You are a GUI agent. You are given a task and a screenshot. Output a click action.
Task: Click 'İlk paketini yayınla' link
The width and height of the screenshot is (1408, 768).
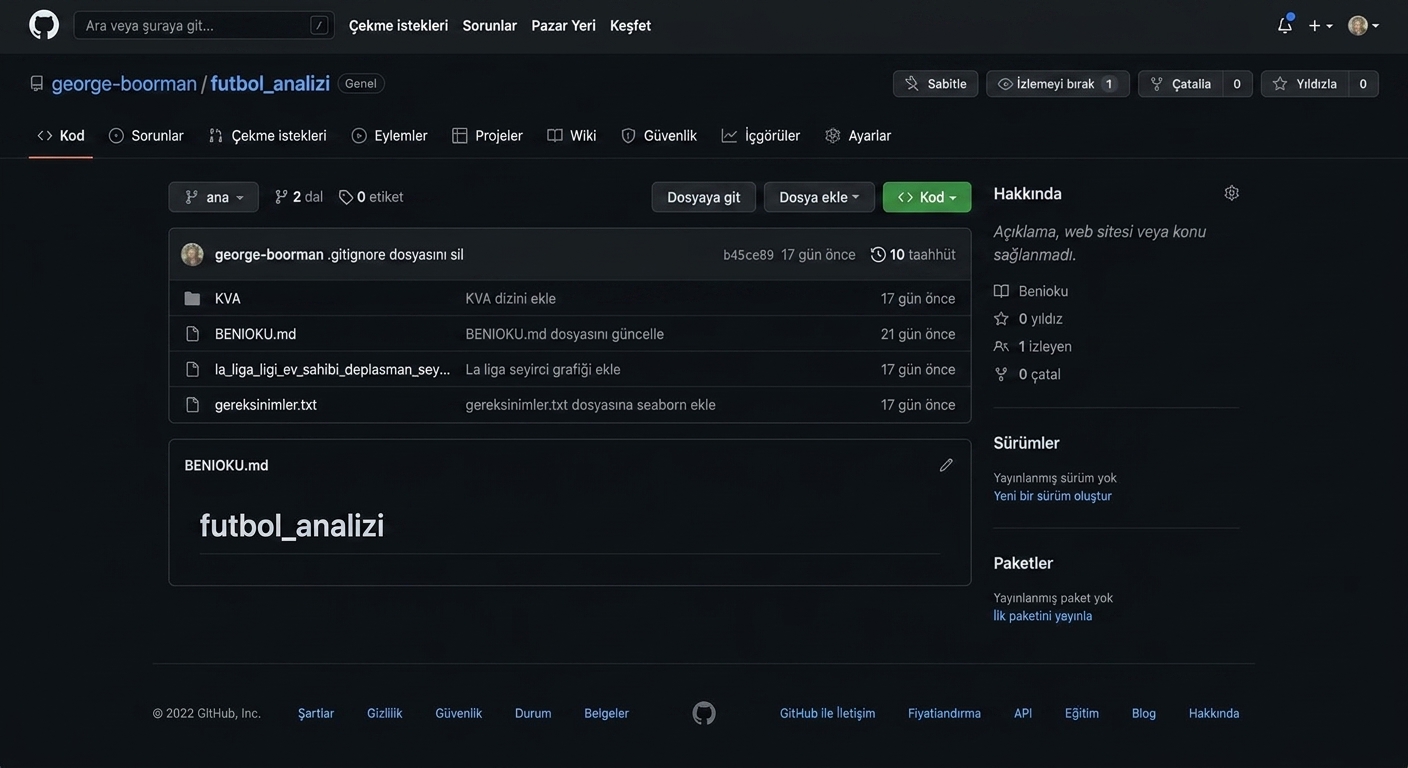(x=1043, y=616)
